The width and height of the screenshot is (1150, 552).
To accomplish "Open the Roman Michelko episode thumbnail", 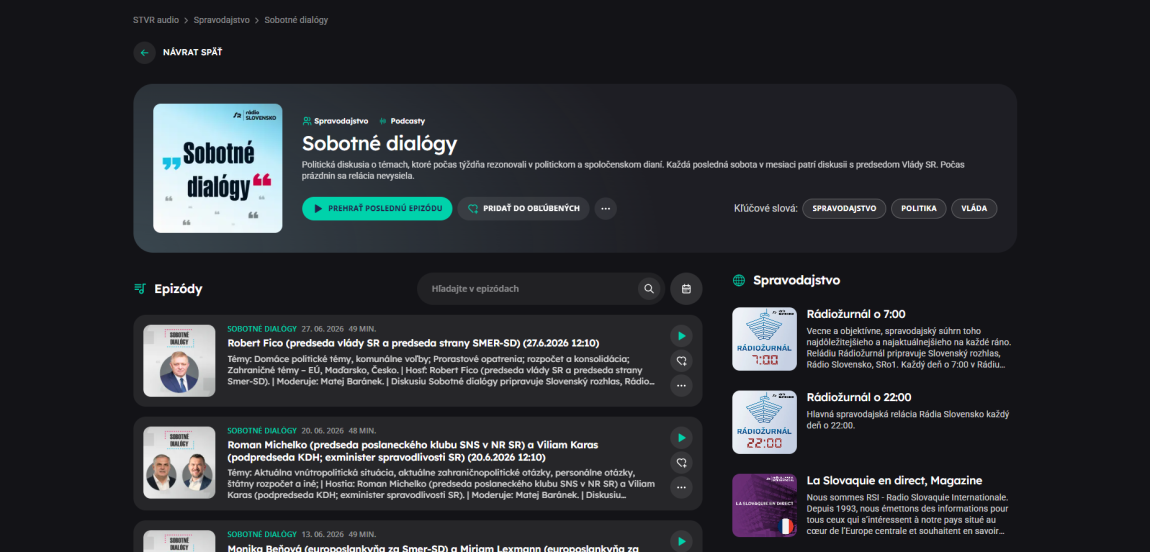I will pos(179,463).
